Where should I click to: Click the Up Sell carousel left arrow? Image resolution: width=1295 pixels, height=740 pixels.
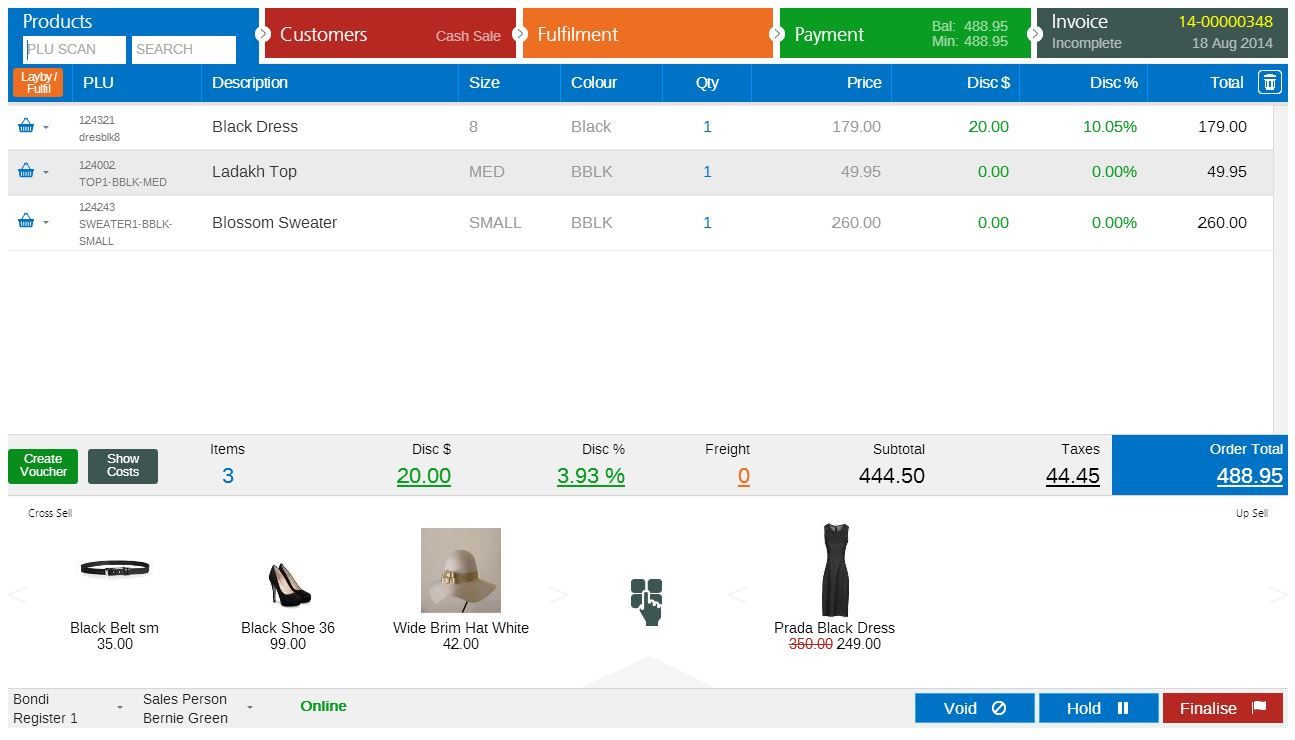coord(738,593)
